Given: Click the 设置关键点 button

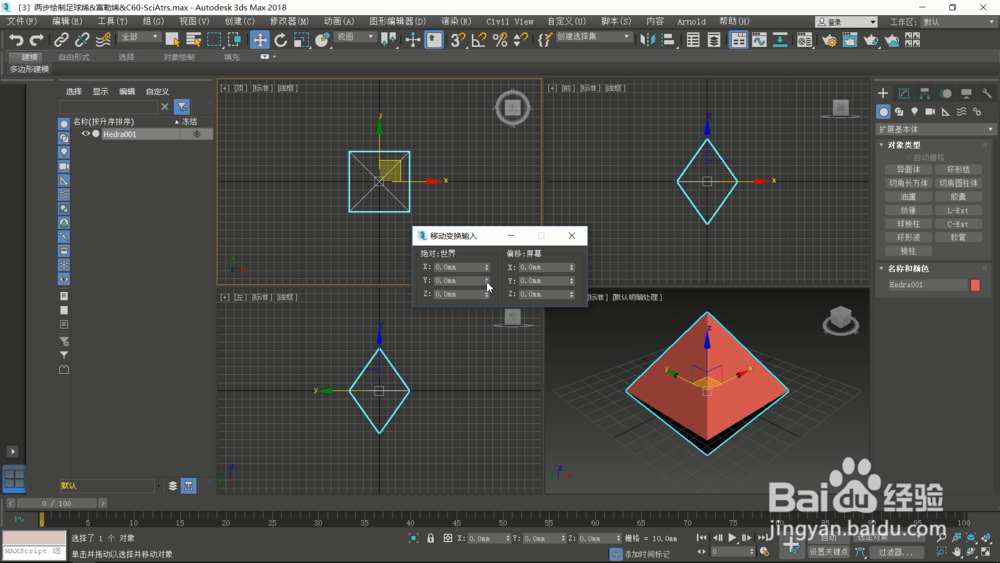Looking at the screenshot, I should pos(828,552).
